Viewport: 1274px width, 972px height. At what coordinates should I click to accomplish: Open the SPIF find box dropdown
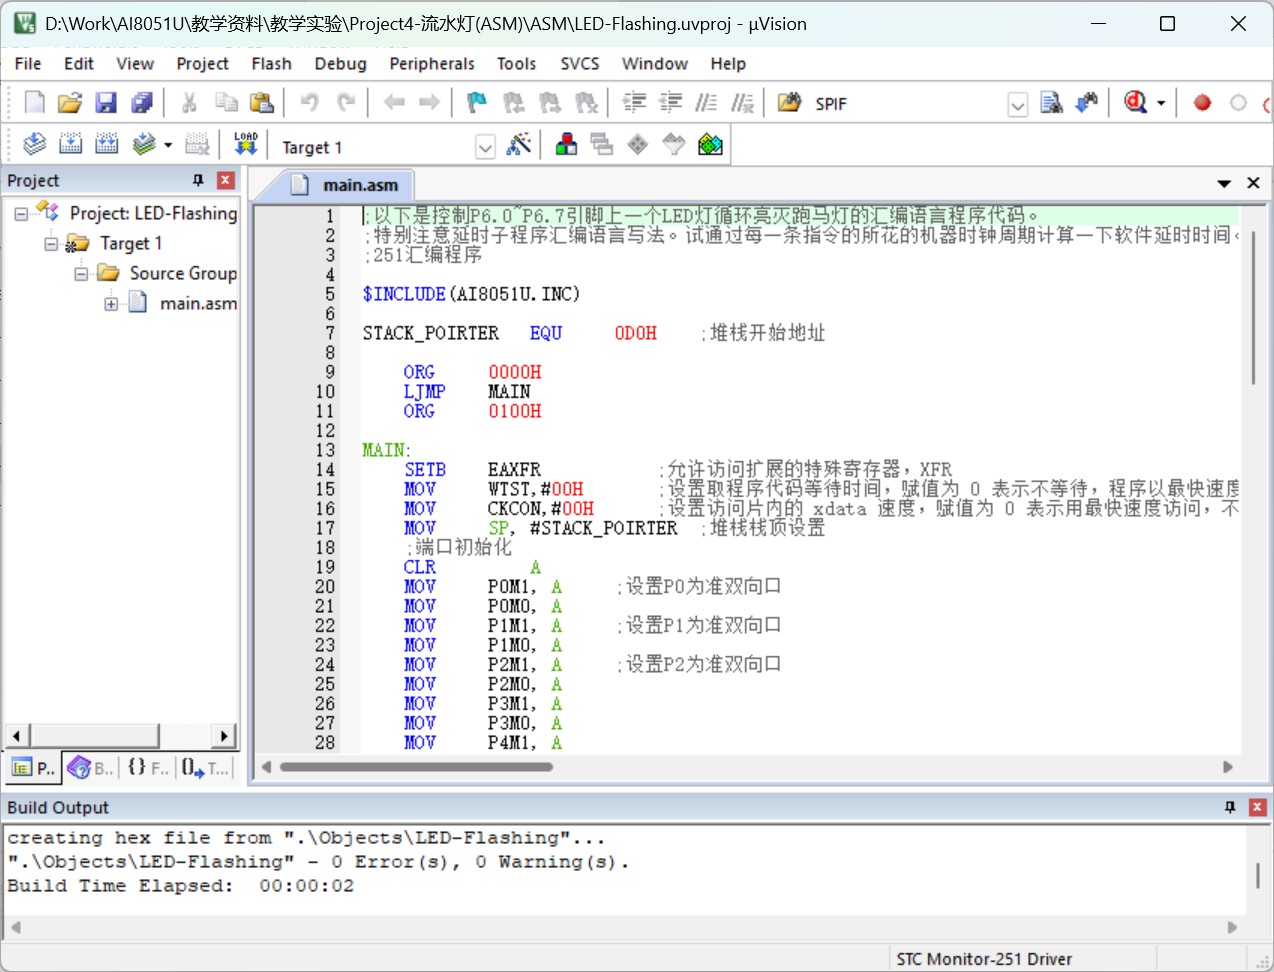tap(1018, 104)
